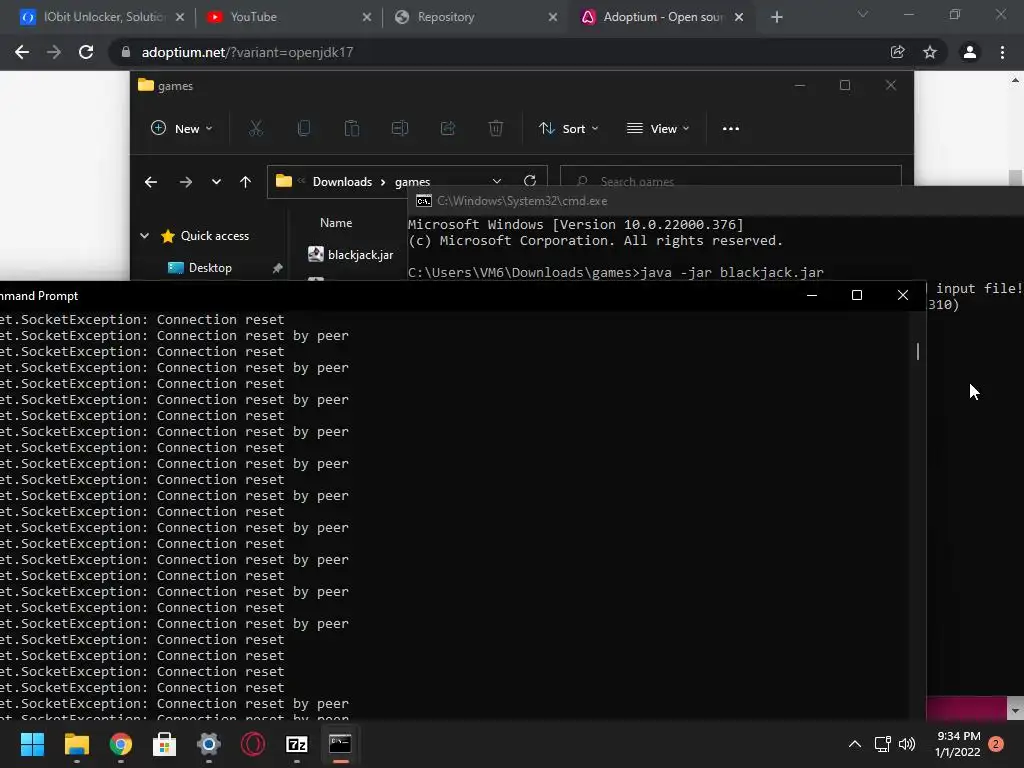Show hidden system tray icons
Image resolution: width=1024 pixels, height=768 pixels.
[x=855, y=744]
